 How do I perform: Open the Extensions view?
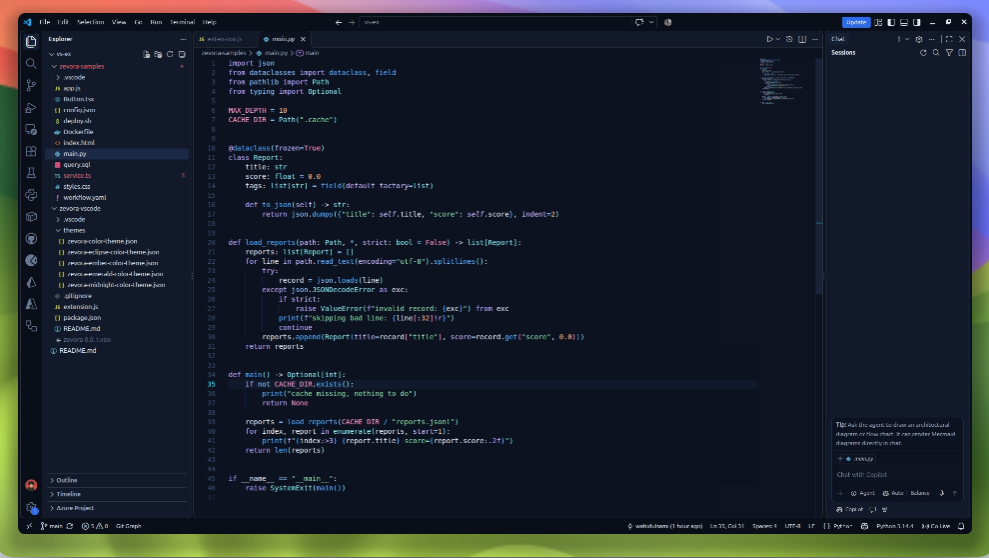pyautogui.click(x=31, y=151)
